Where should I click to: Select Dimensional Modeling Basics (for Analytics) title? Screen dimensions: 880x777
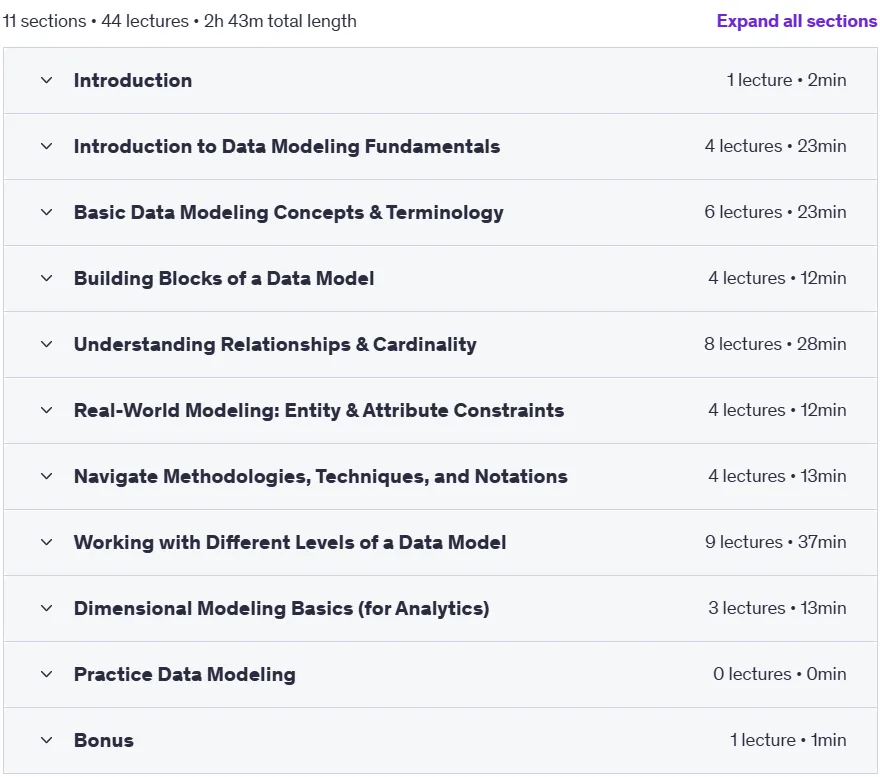(x=281, y=608)
